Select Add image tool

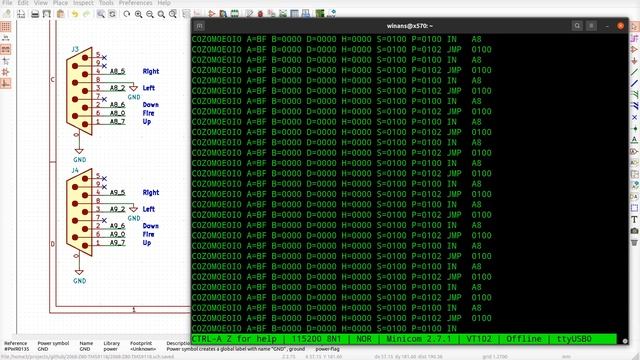634,231
